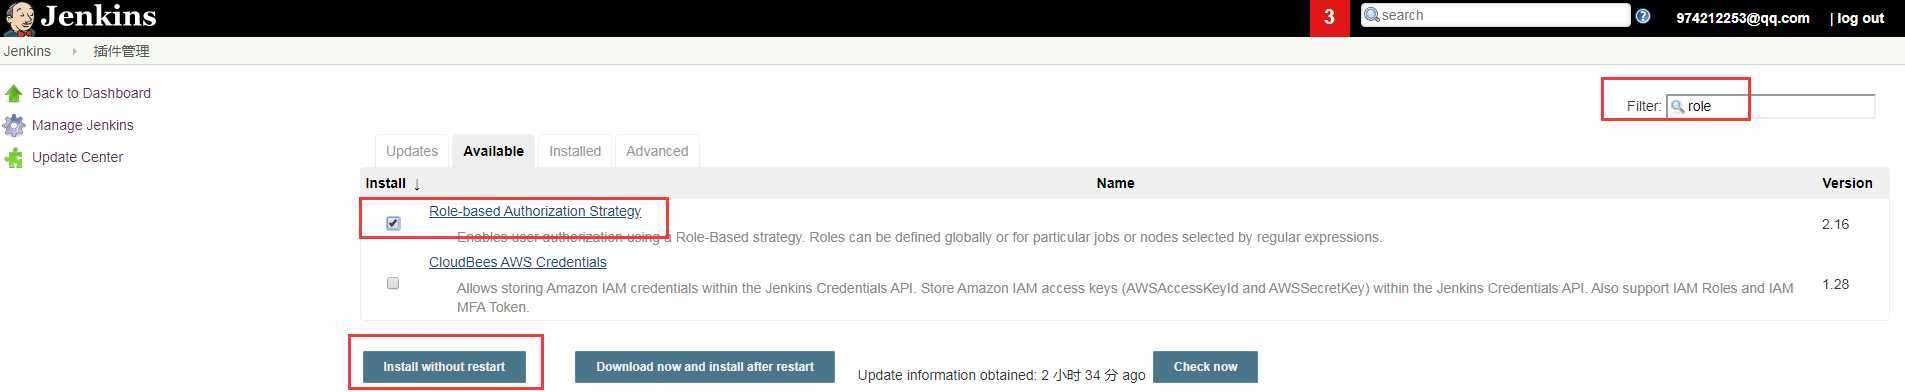Switch to the Updates tab
Screen dimensions: 1905x392
412,151
